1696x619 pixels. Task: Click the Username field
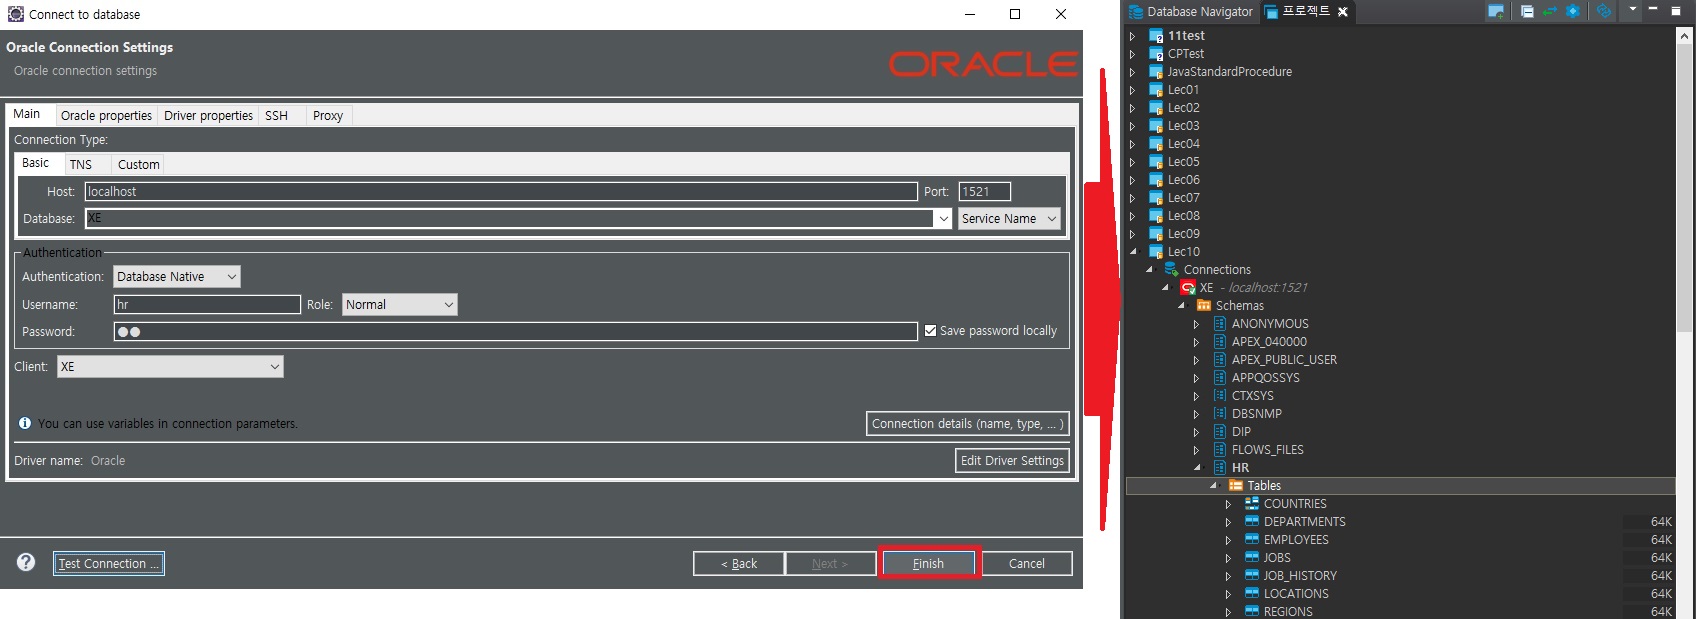207,305
